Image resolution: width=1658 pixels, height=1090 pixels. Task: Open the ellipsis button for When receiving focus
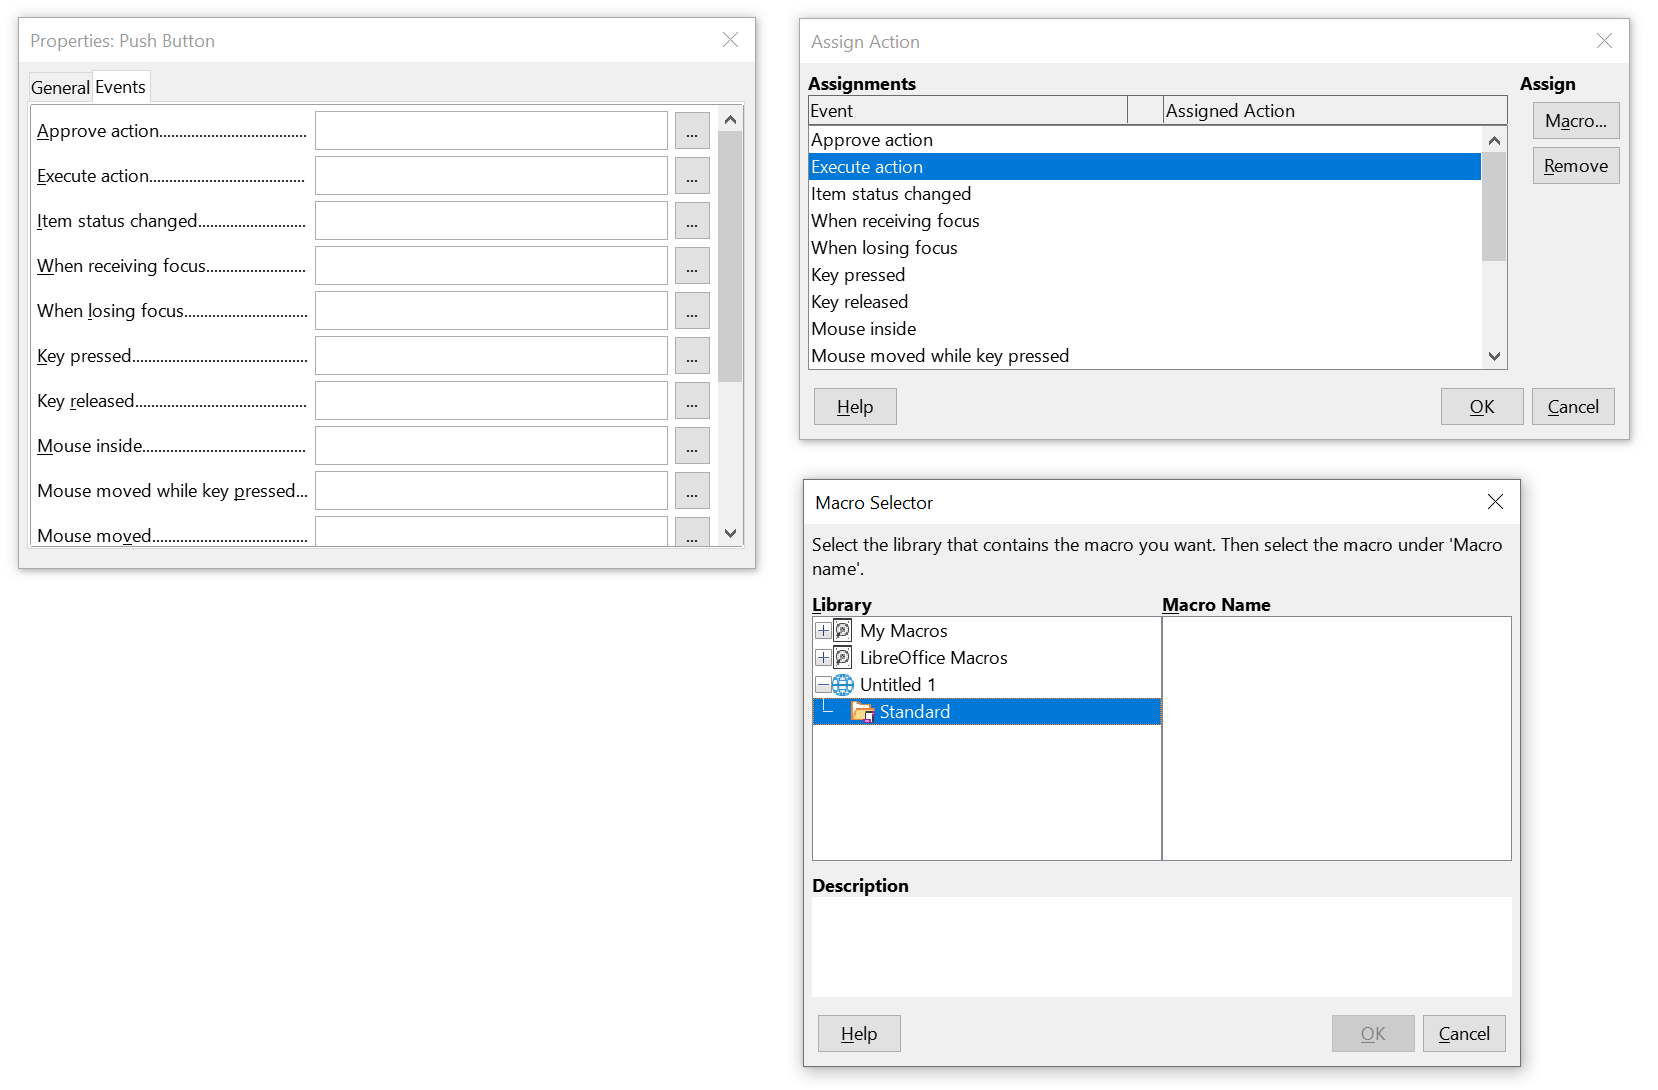click(692, 266)
